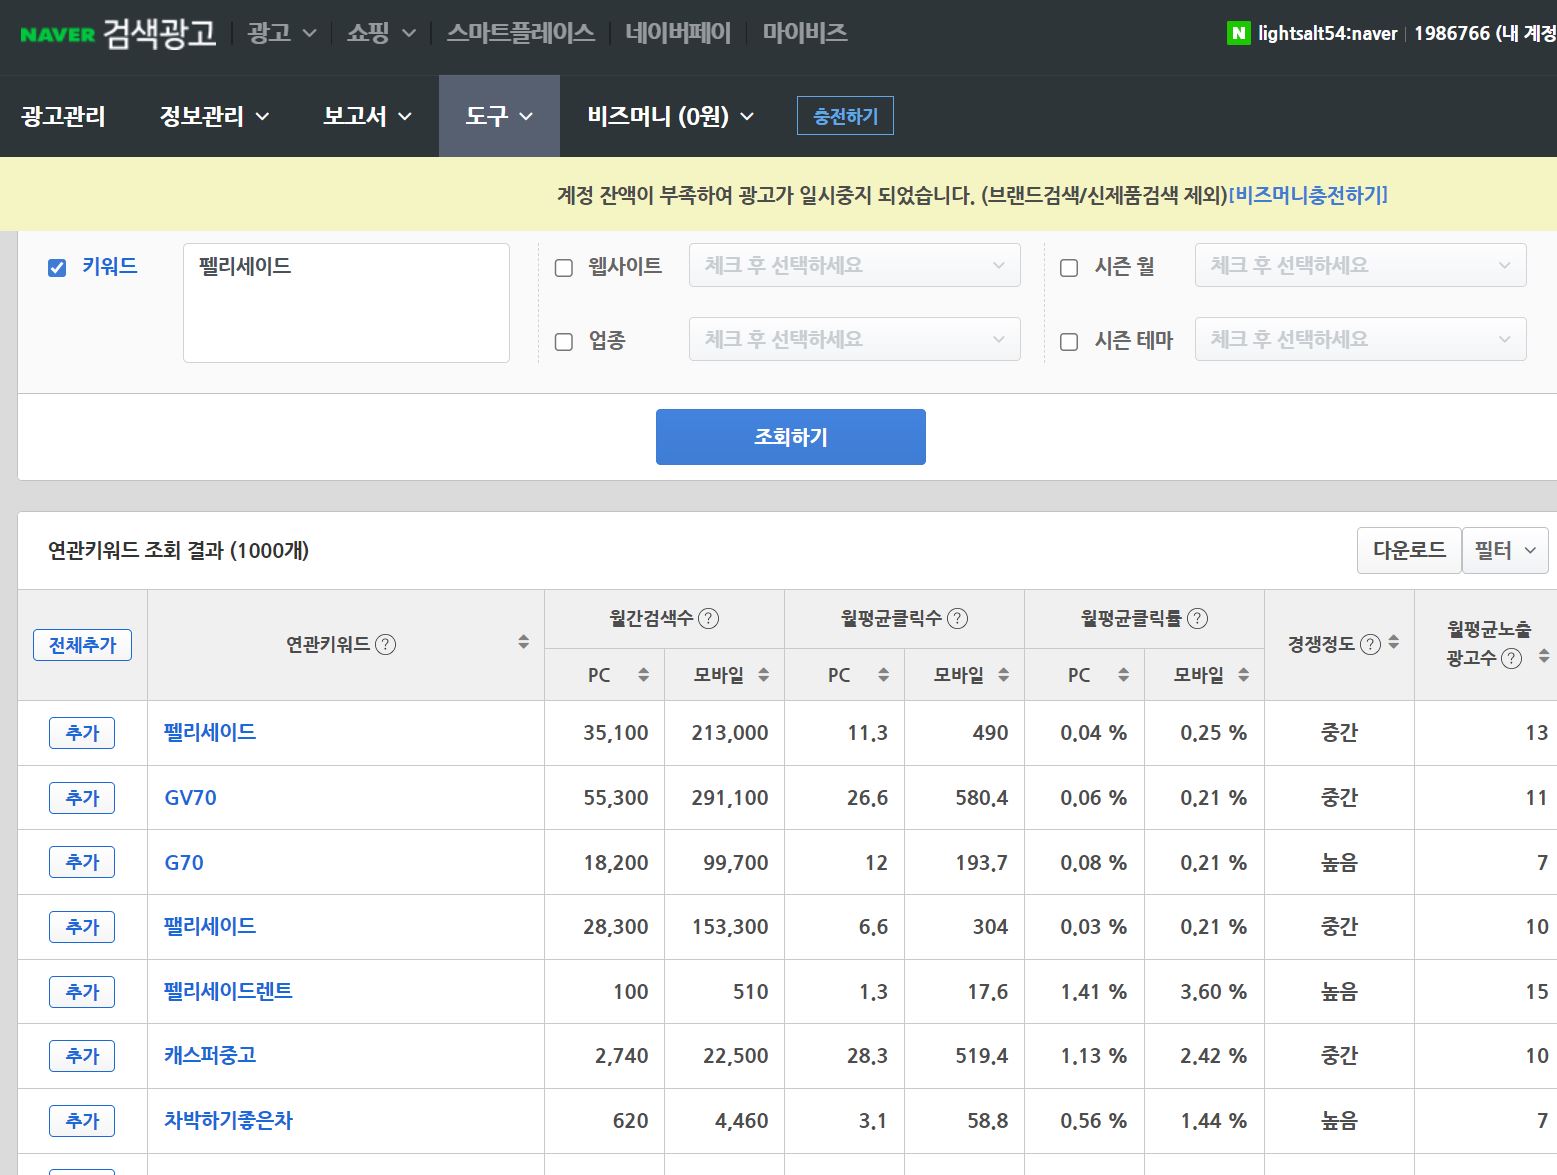This screenshot has width=1557, height=1175.
Task: Open help icon next to 연관키워드 header
Action: point(385,644)
